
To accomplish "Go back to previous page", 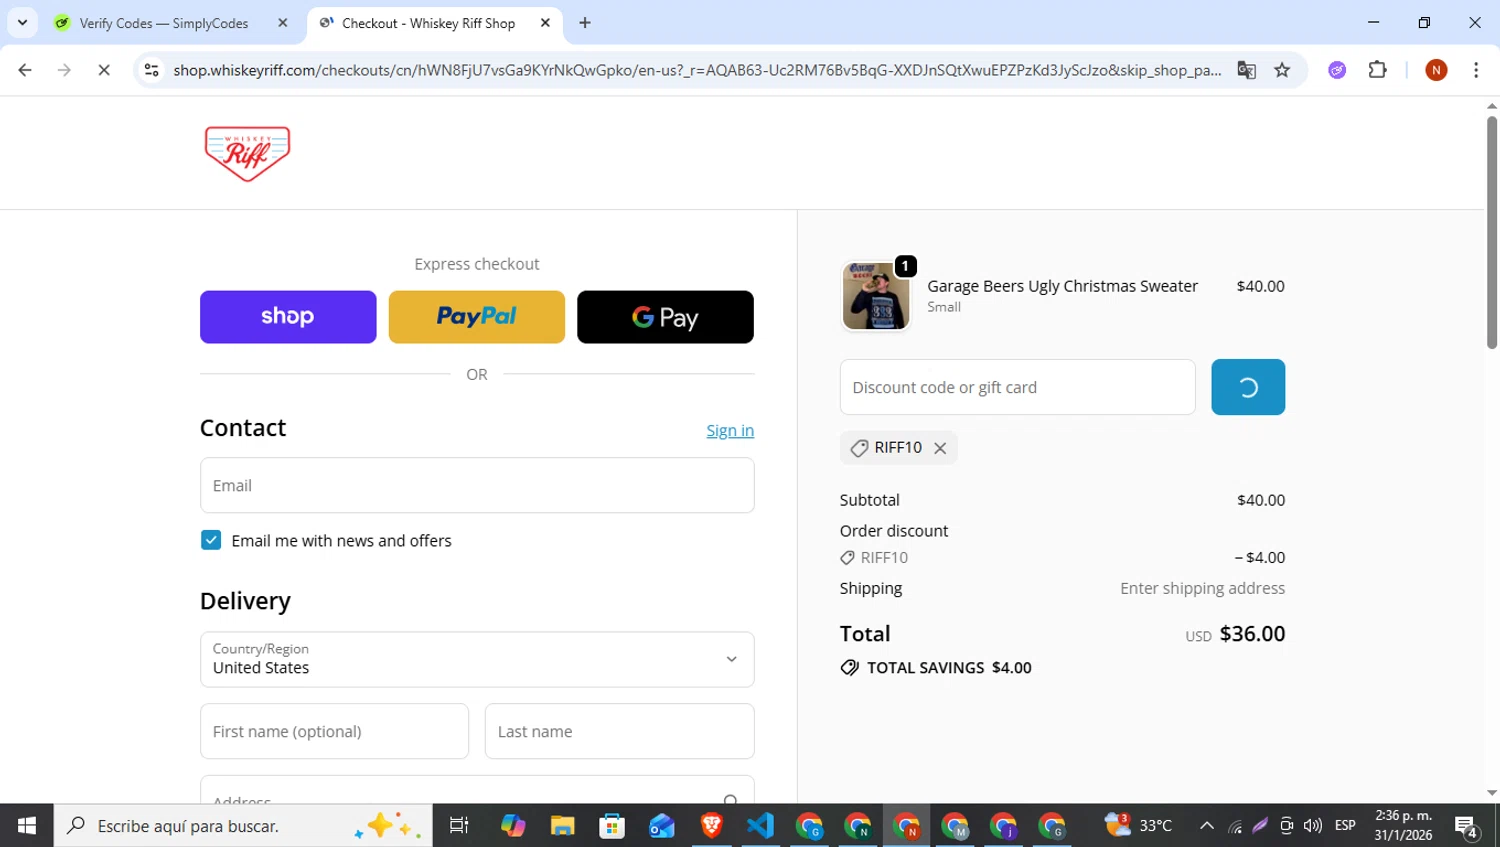I will tap(25, 70).
